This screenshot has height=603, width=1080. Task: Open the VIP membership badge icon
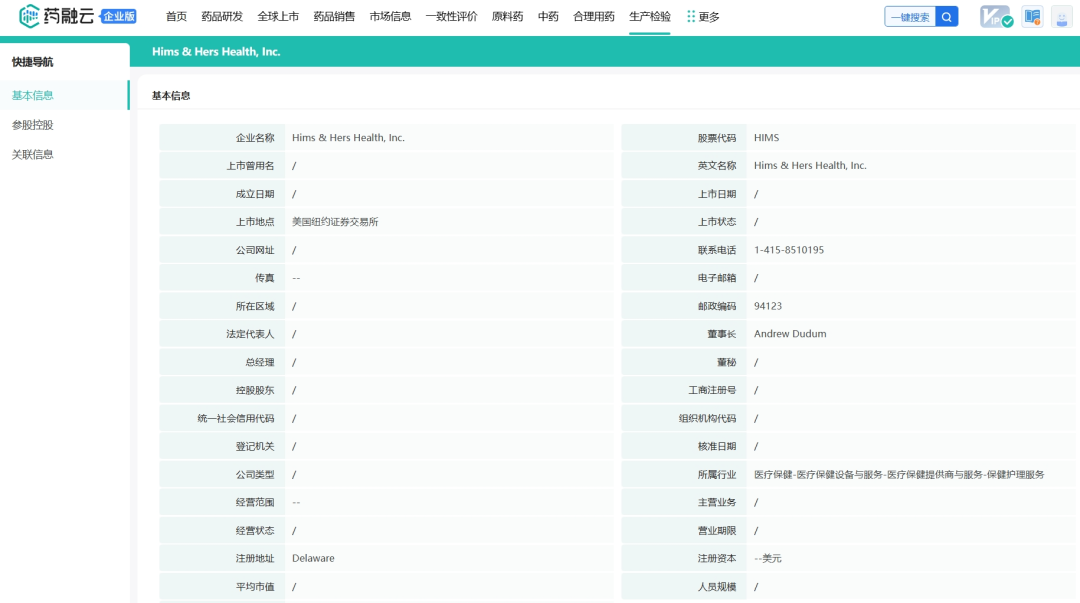pyautogui.click(x=995, y=17)
